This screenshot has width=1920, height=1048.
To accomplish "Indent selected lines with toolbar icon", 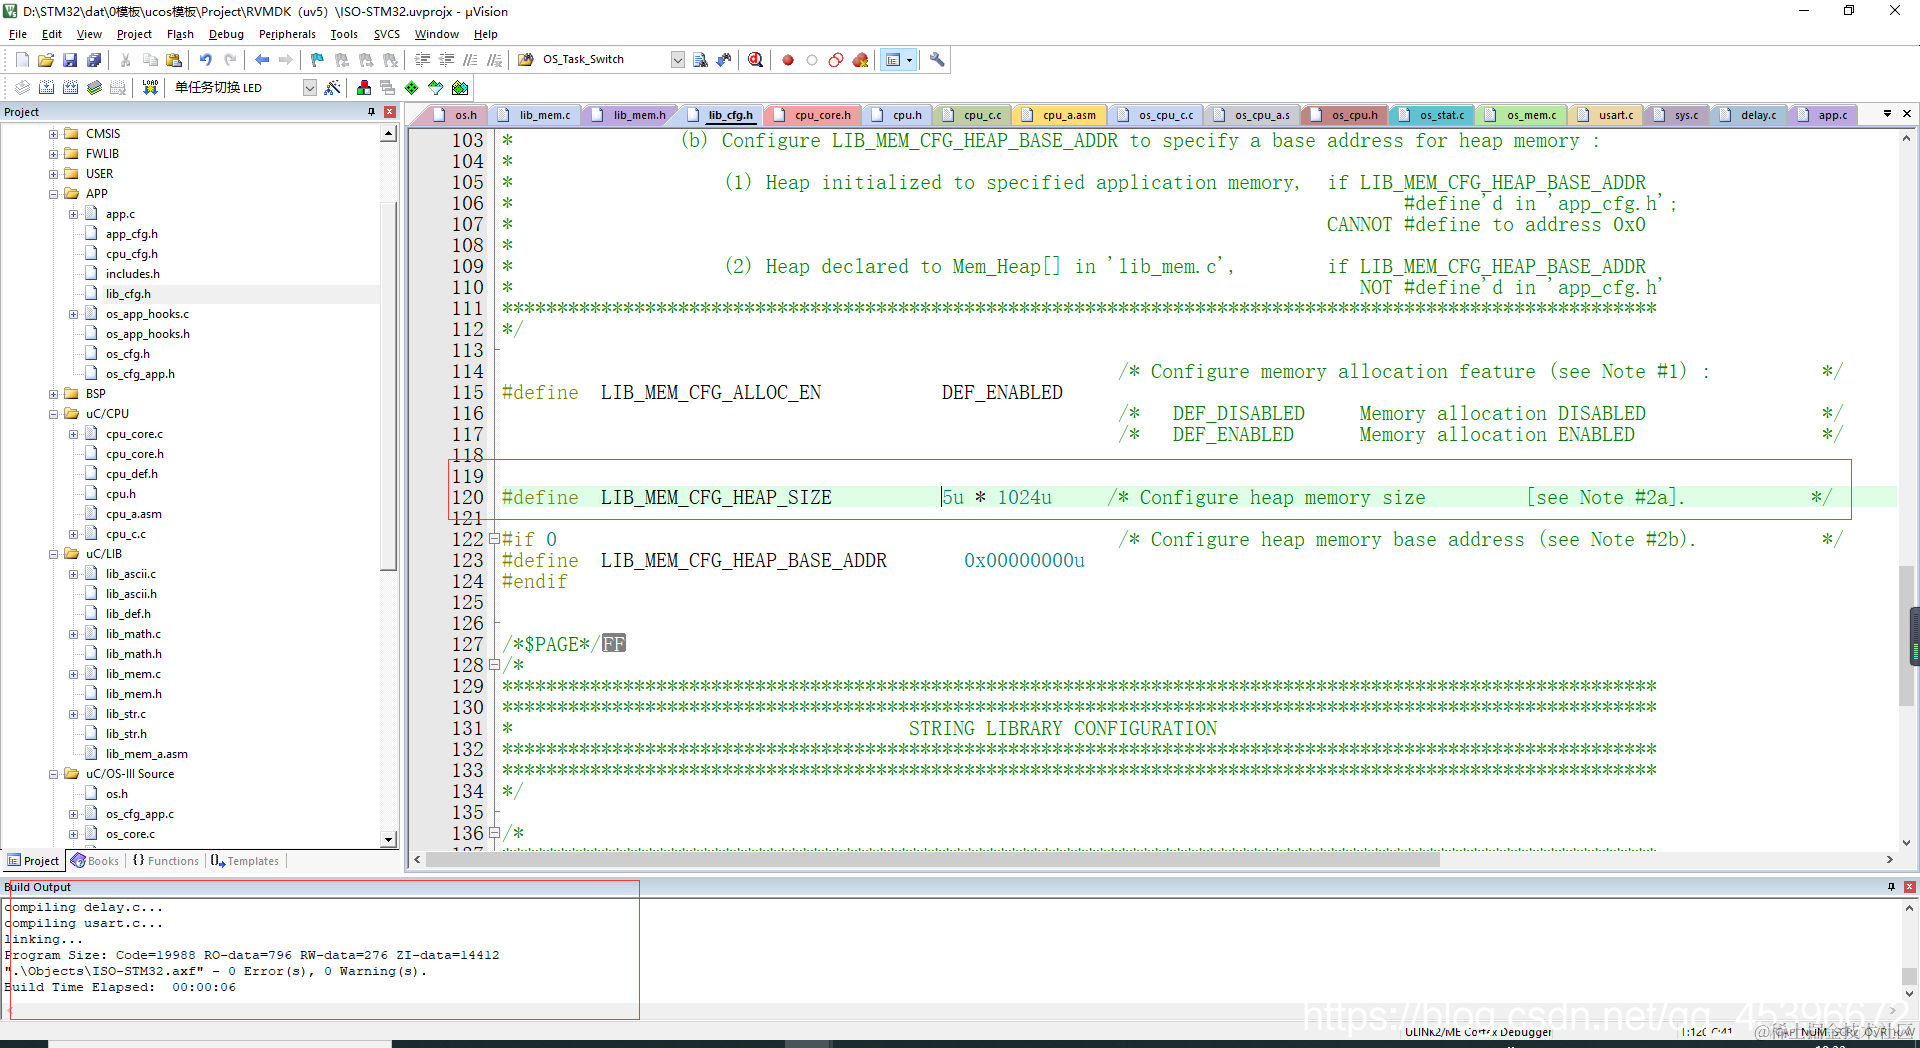I will [422, 60].
